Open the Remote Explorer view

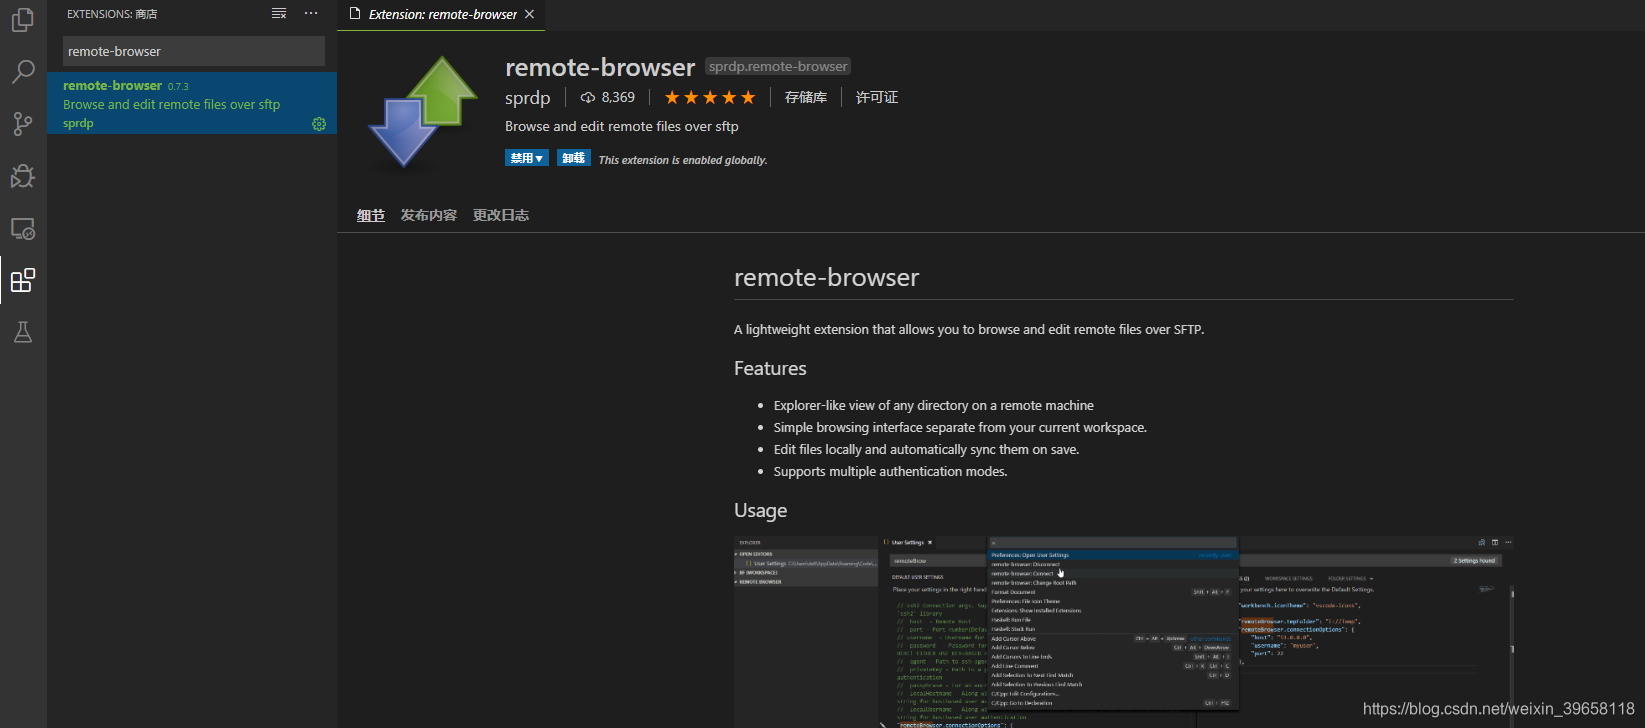point(22,229)
